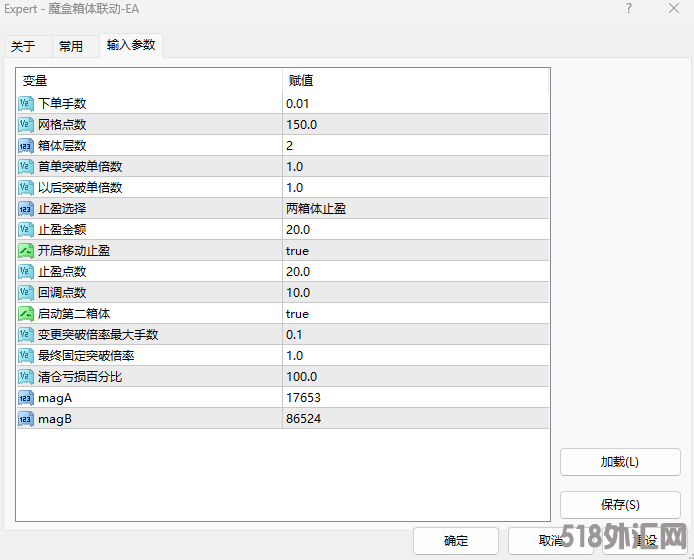Toggle the 开启移动止盈 true value

coord(416,251)
